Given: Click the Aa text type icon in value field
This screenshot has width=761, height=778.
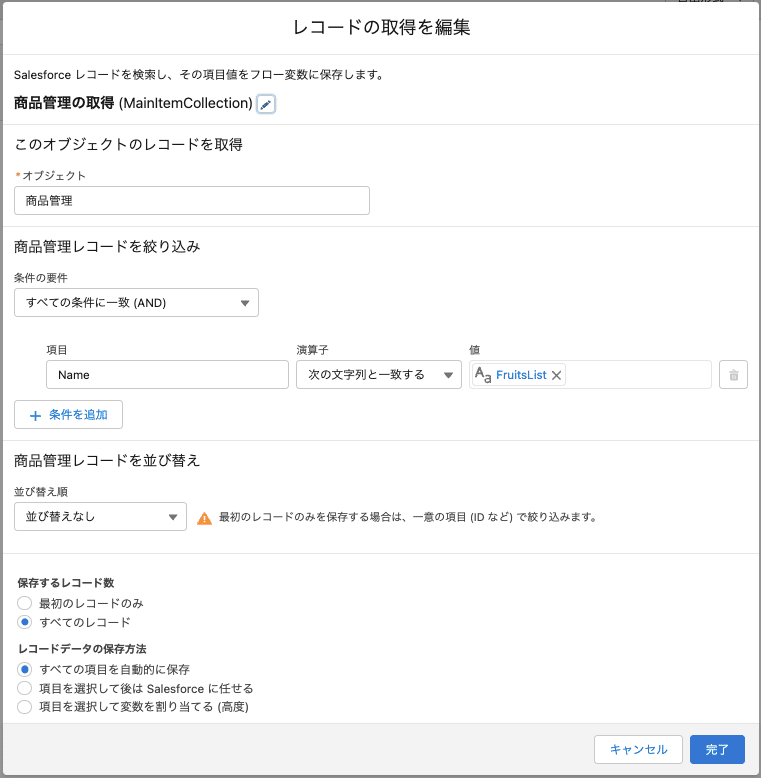Looking at the screenshot, I should tap(483, 375).
